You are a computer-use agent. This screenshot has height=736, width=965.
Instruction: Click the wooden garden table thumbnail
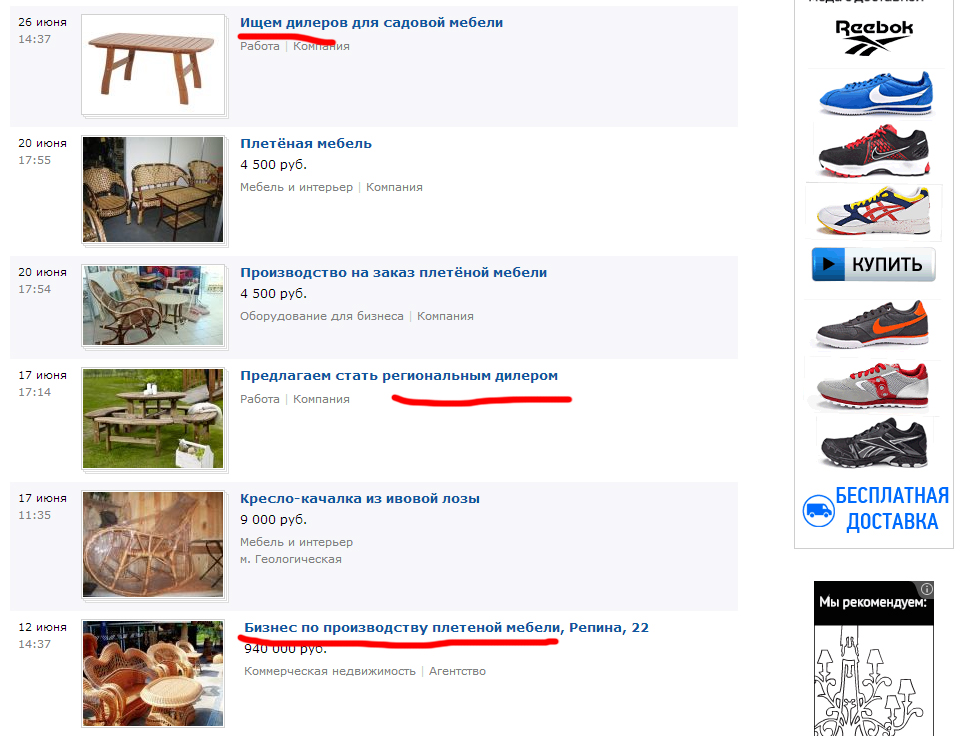click(153, 65)
